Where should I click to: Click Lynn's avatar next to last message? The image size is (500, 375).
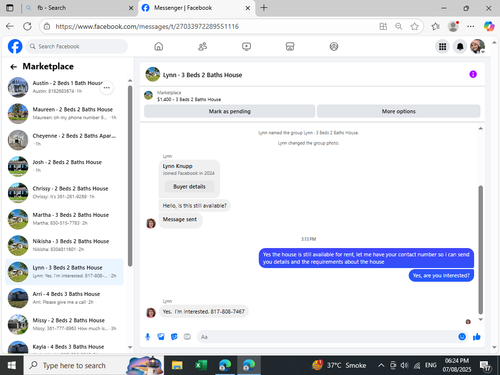[151, 312]
